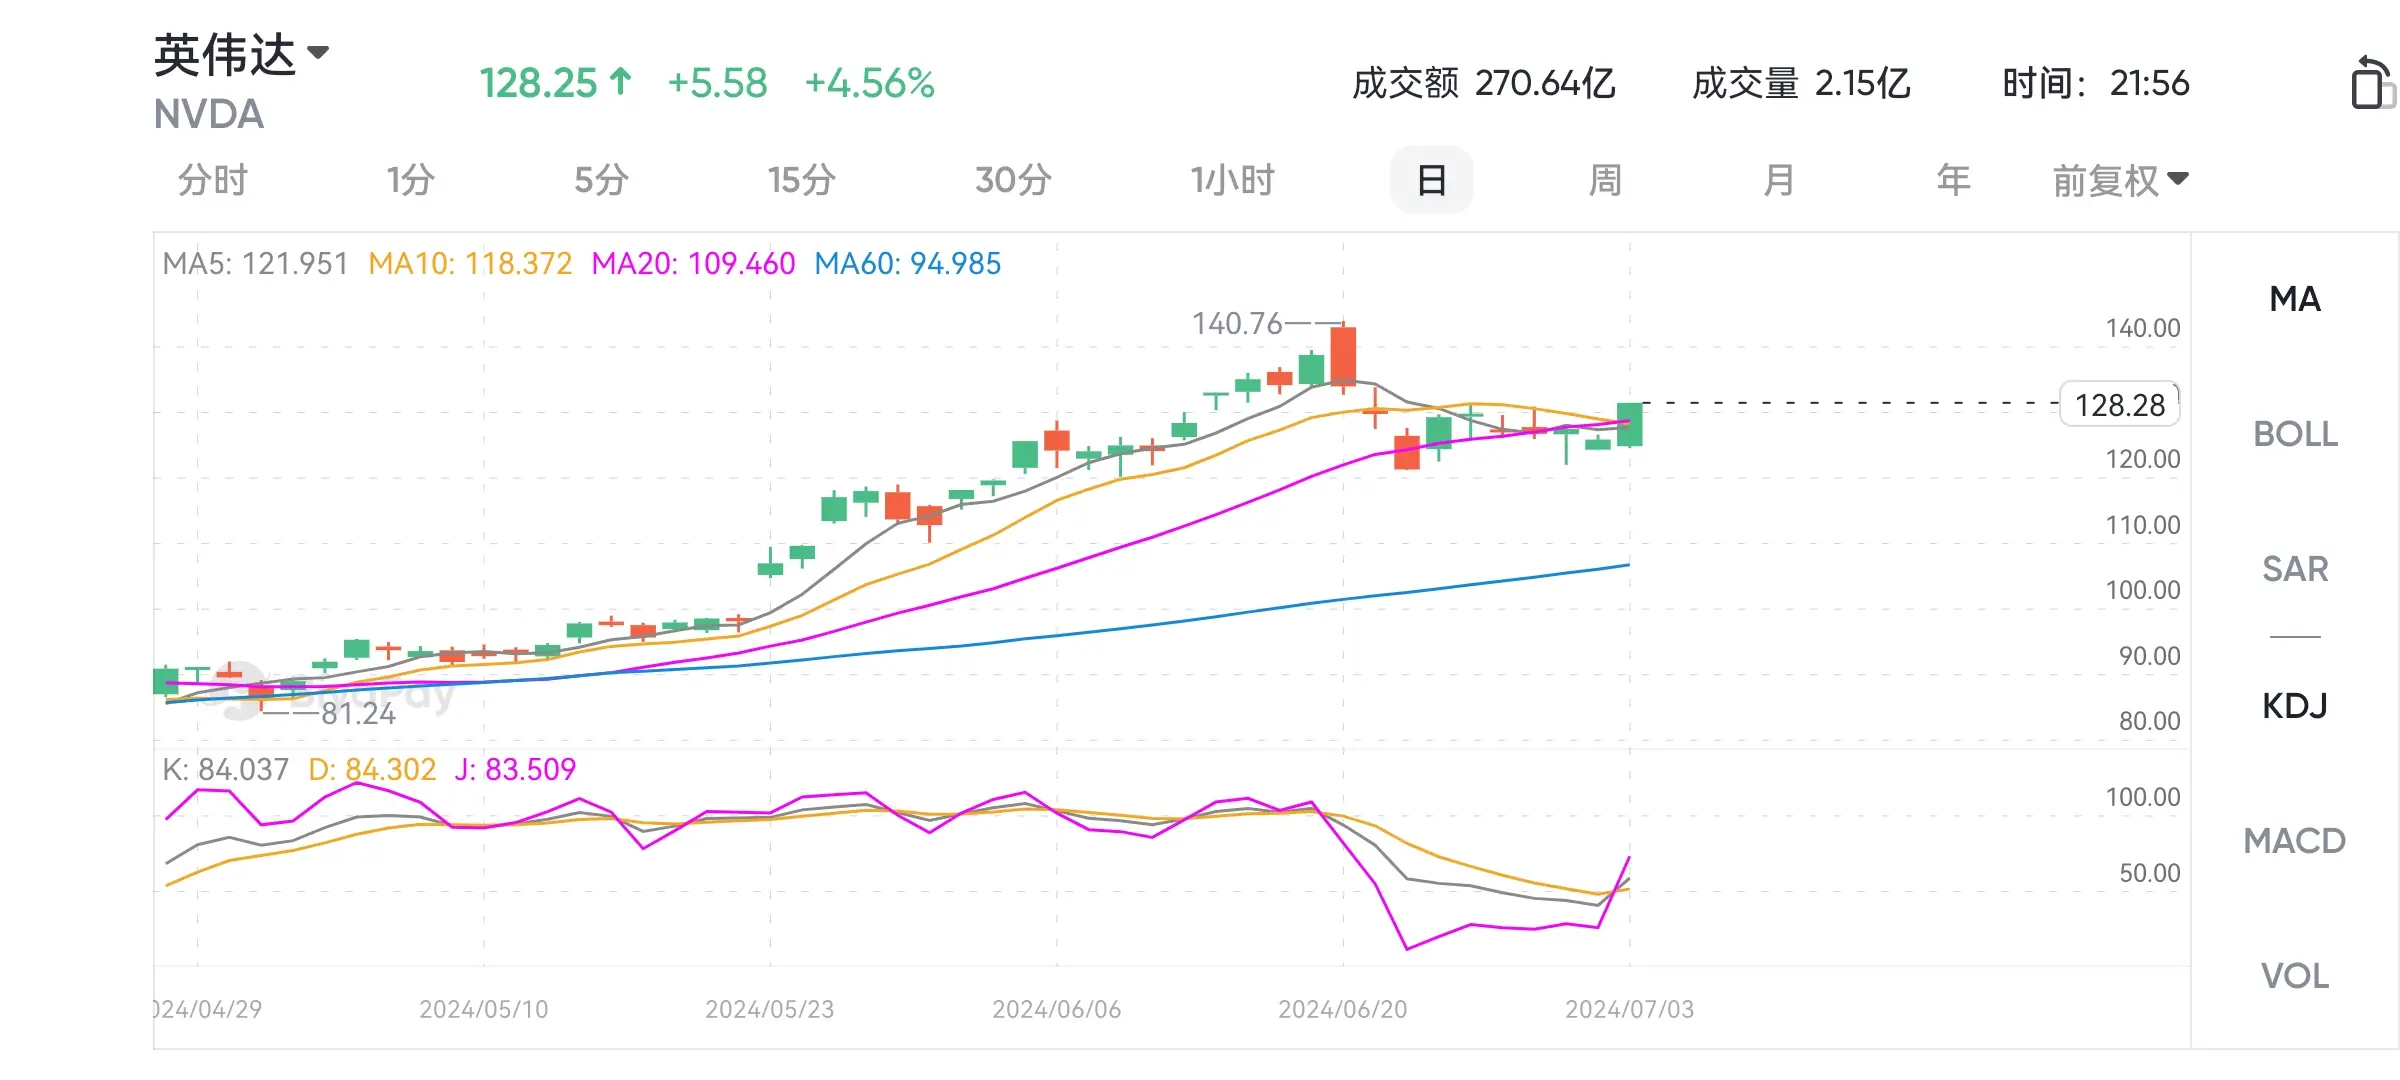Switch to the 年 yearly tab
This screenshot has height=1080, width=2400.
[x=1953, y=181]
